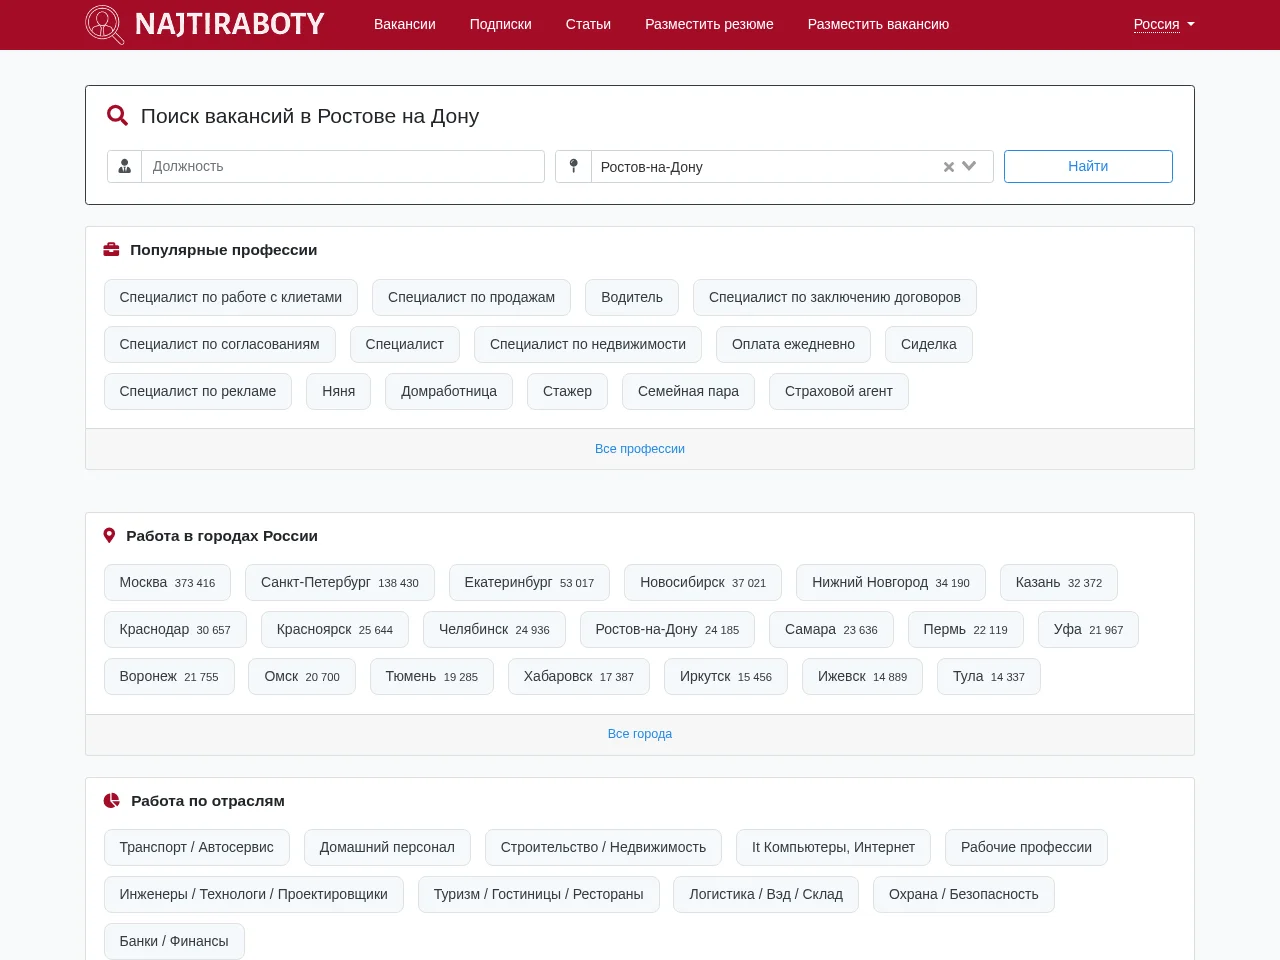Viewport: 1280px width, 960px height.
Task: Click the red search icon beside the heading
Action: pos(118,116)
